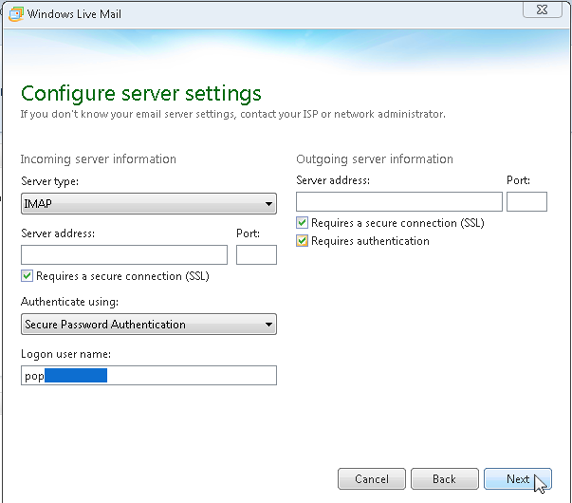
Task: Click the incoming Server address field
Action: tap(124, 255)
